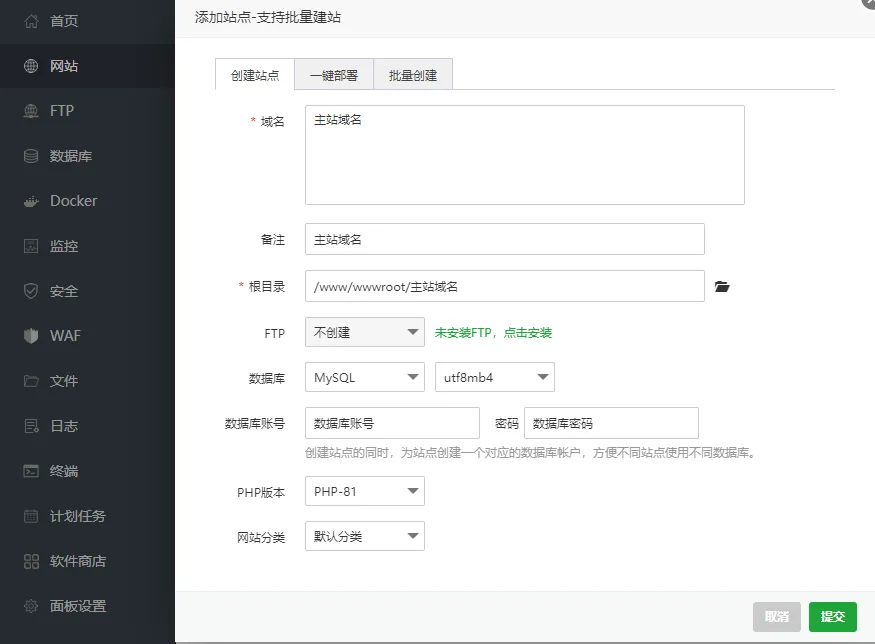Image resolution: width=875 pixels, height=644 pixels.
Task: Click the globe website icon
Action: (x=31, y=66)
